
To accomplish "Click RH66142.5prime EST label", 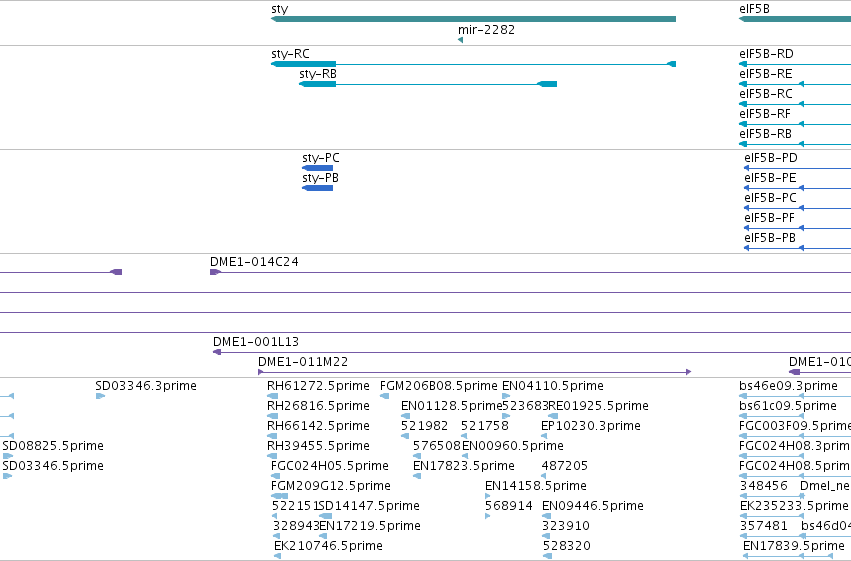I will point(319,426).
